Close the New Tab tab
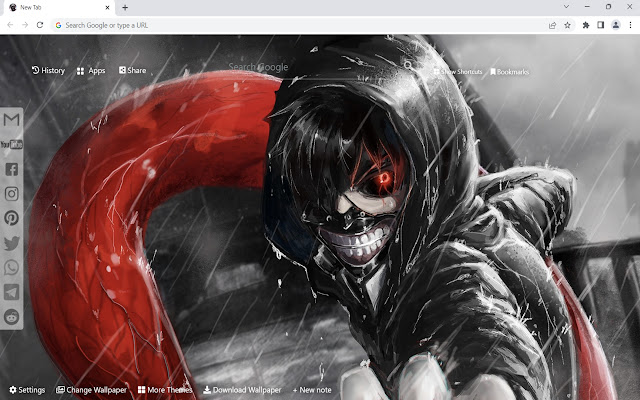The height and width of the screenshot is (400, 640). click(107, 7)
